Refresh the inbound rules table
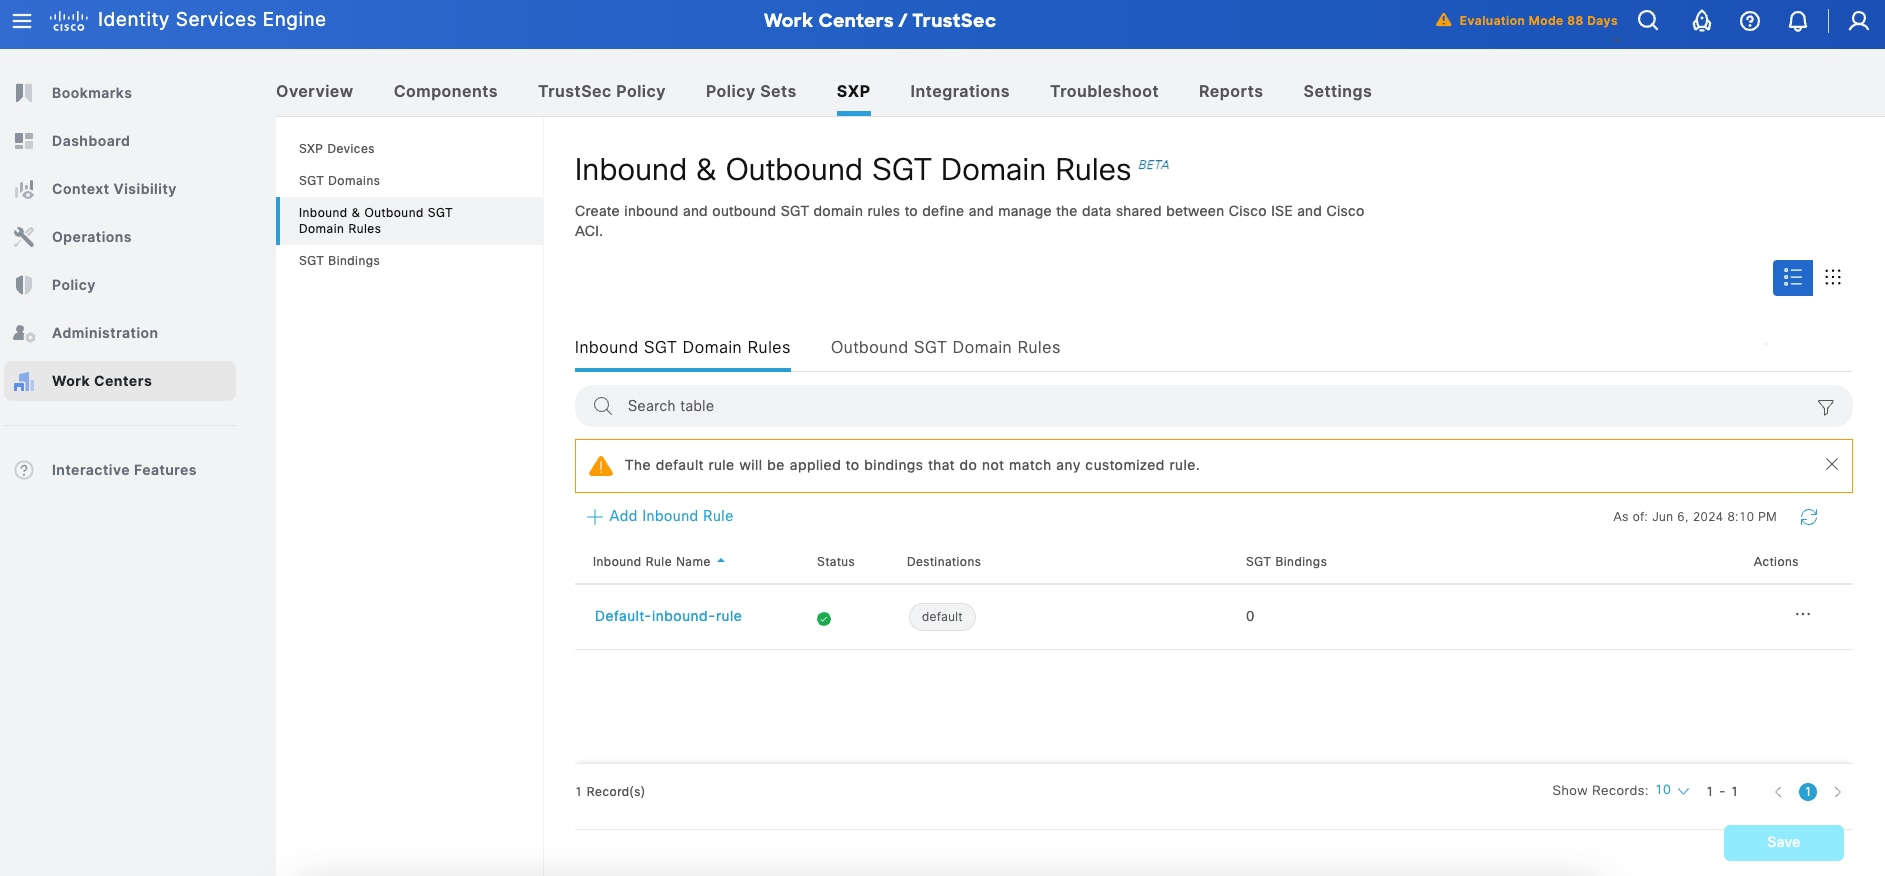 [1808, 517]
